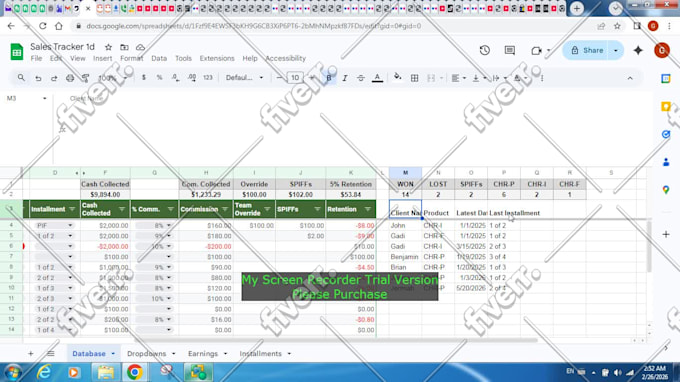Open vertical align options

coord(479,78)
